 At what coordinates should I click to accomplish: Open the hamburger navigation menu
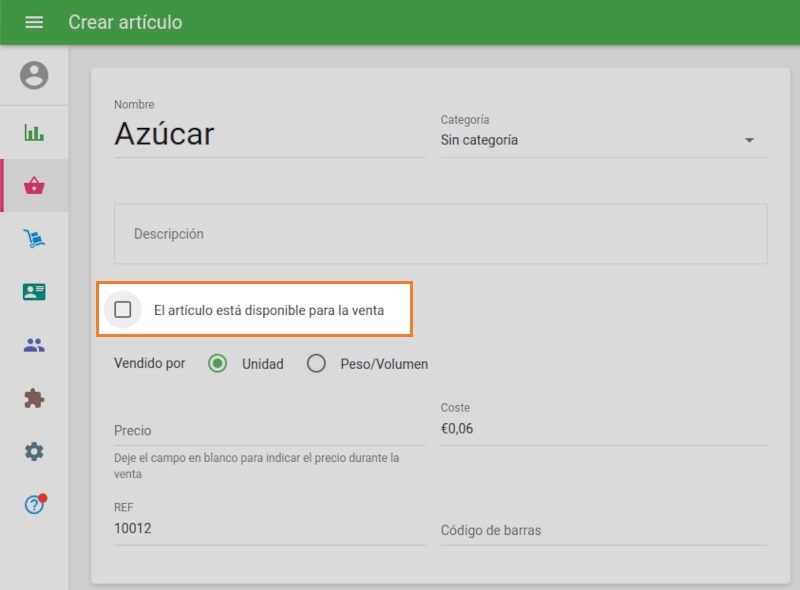coord(34,22)
